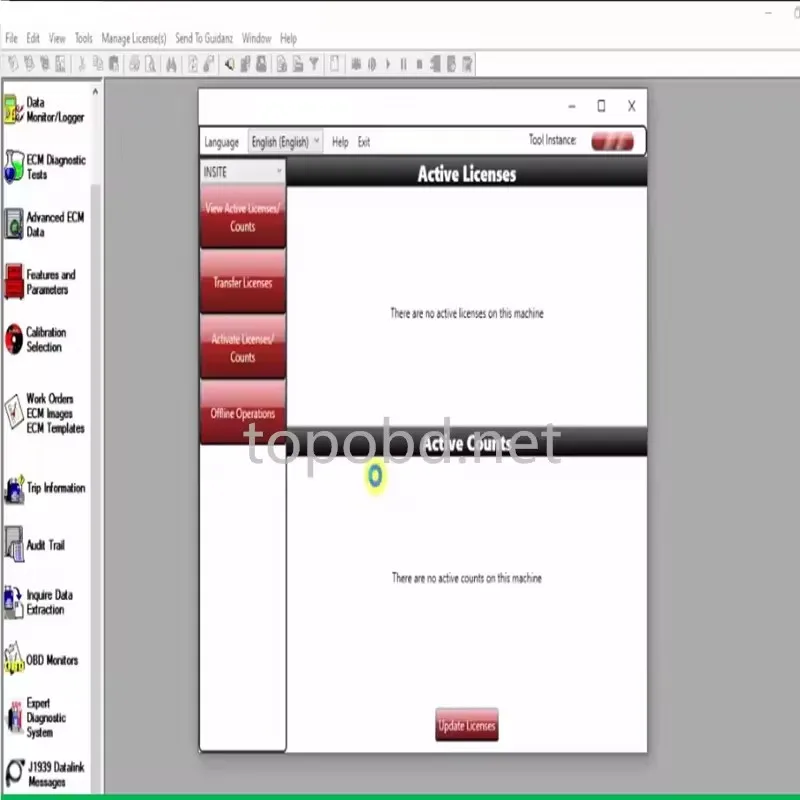This screenshot has height=800, width=800.
Task: Open the English (English) language selector
Action: pyautogui.click(x=285, y=141)
